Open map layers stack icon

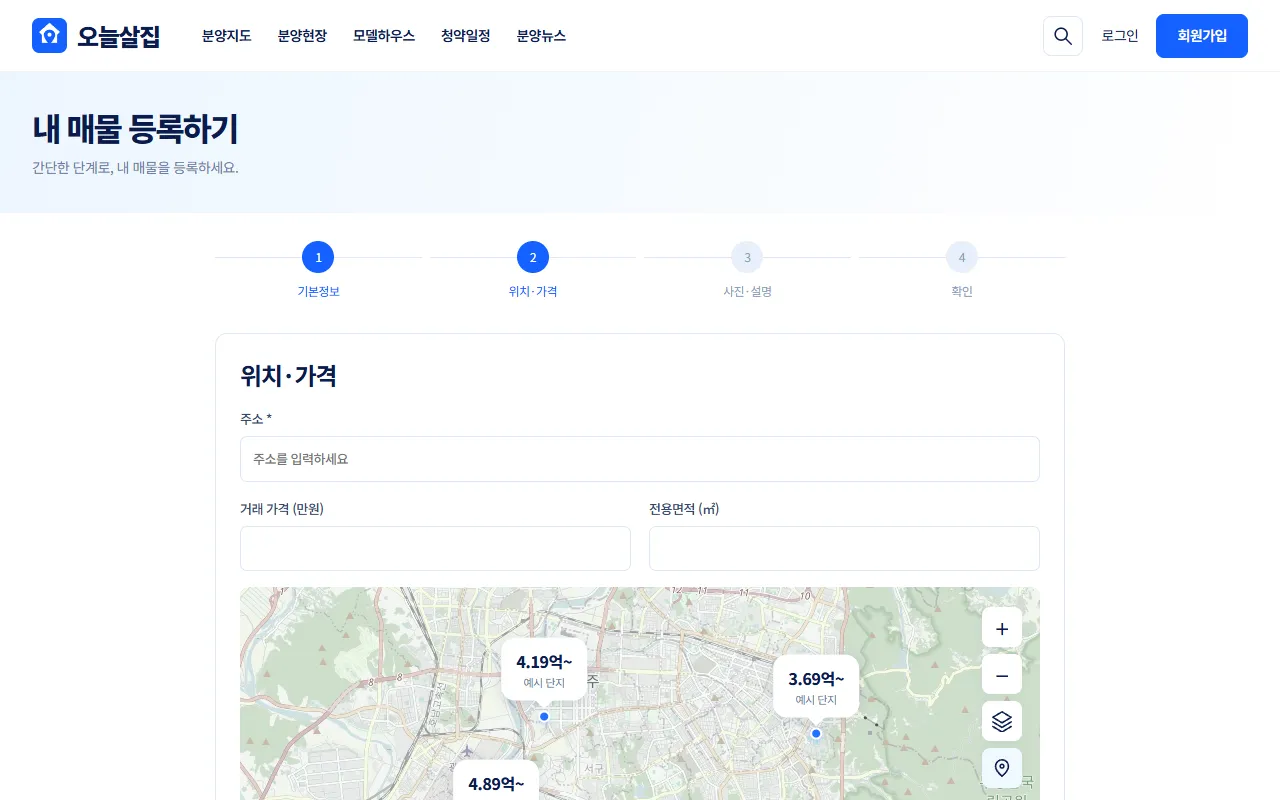click(x=1002, y=721)
